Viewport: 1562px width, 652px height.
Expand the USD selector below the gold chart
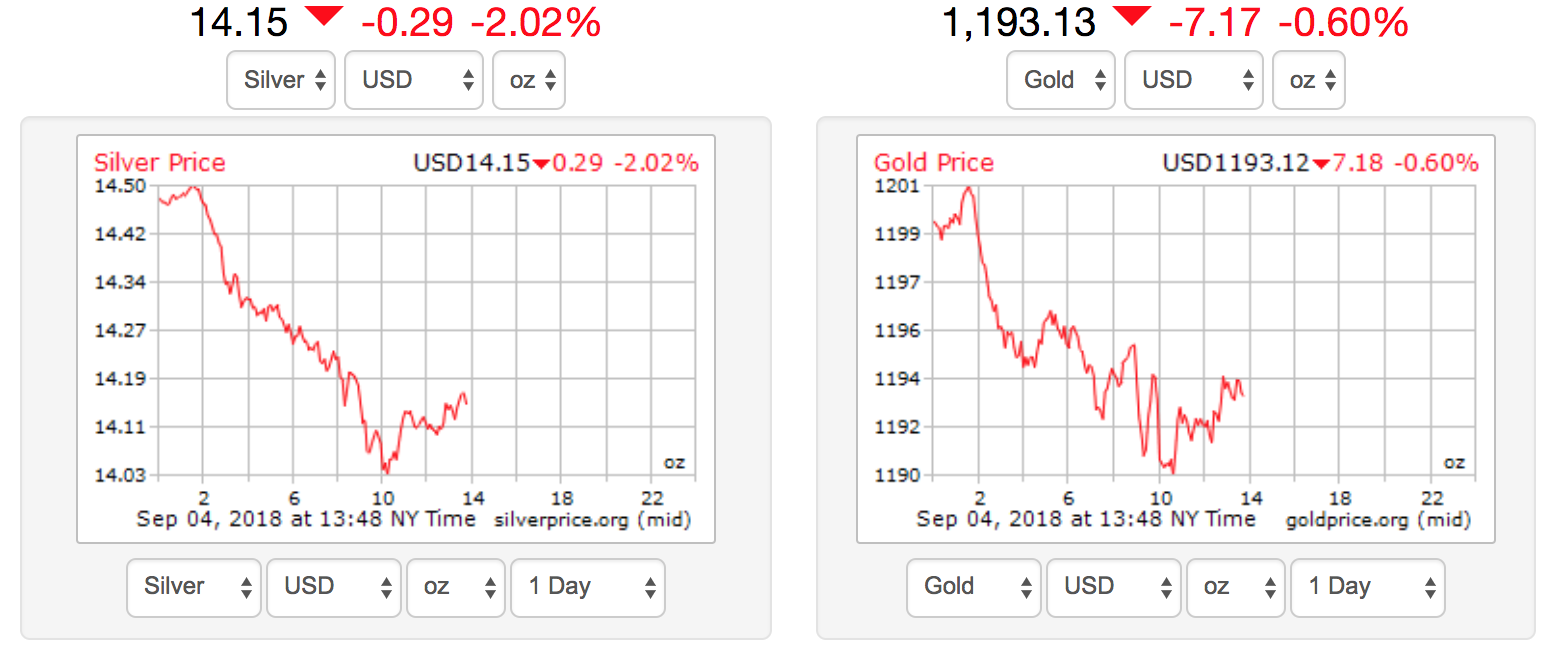click(x=1114, y=587)
